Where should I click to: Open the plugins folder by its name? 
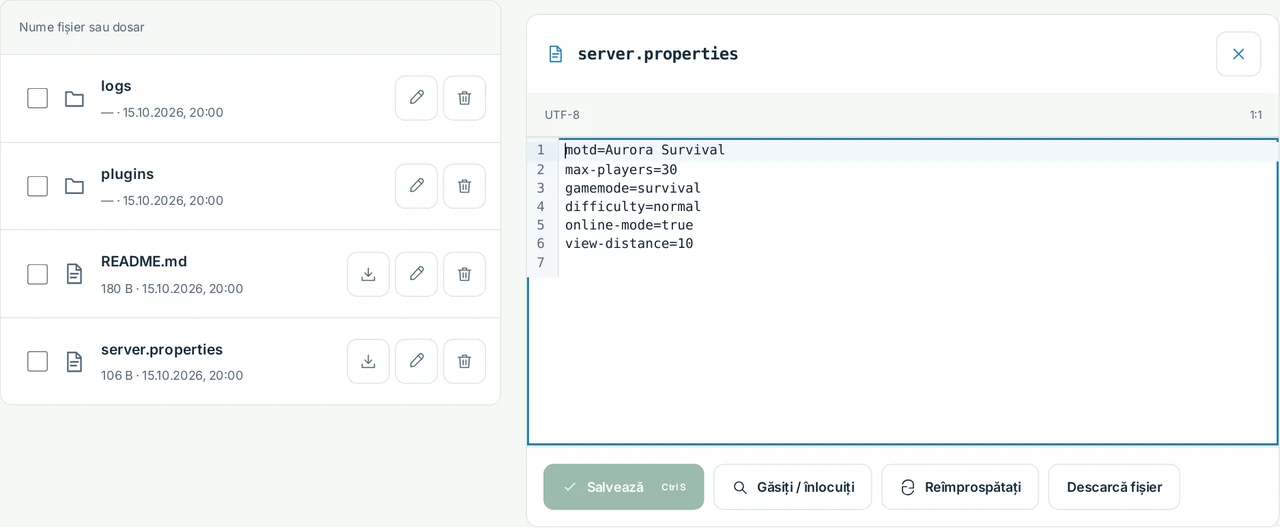(x=127, y=174)
